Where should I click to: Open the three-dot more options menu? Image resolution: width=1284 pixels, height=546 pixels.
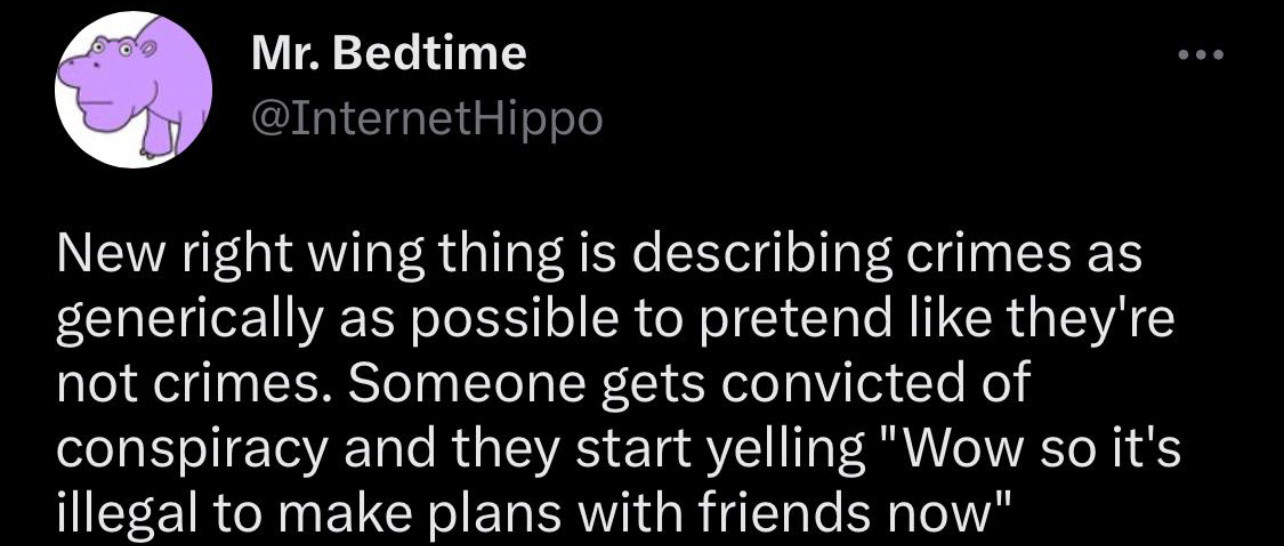click(x=1200, y=56)
